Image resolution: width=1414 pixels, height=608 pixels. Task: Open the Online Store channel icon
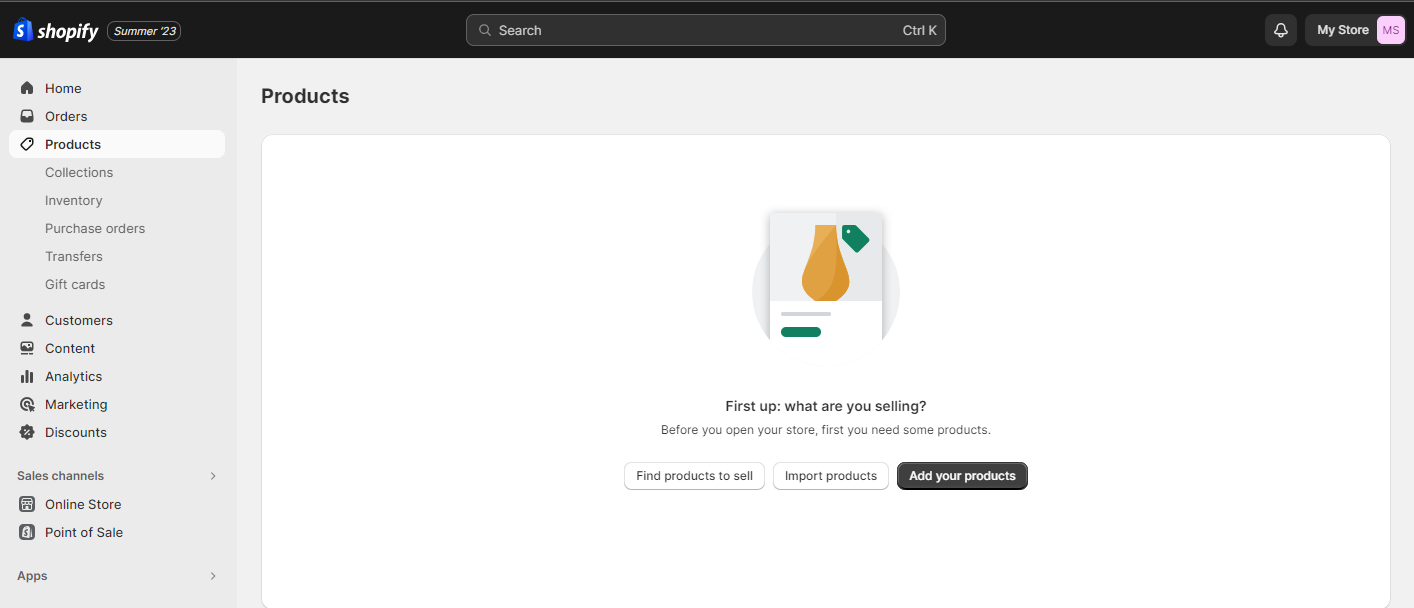(x=27, y=504)
